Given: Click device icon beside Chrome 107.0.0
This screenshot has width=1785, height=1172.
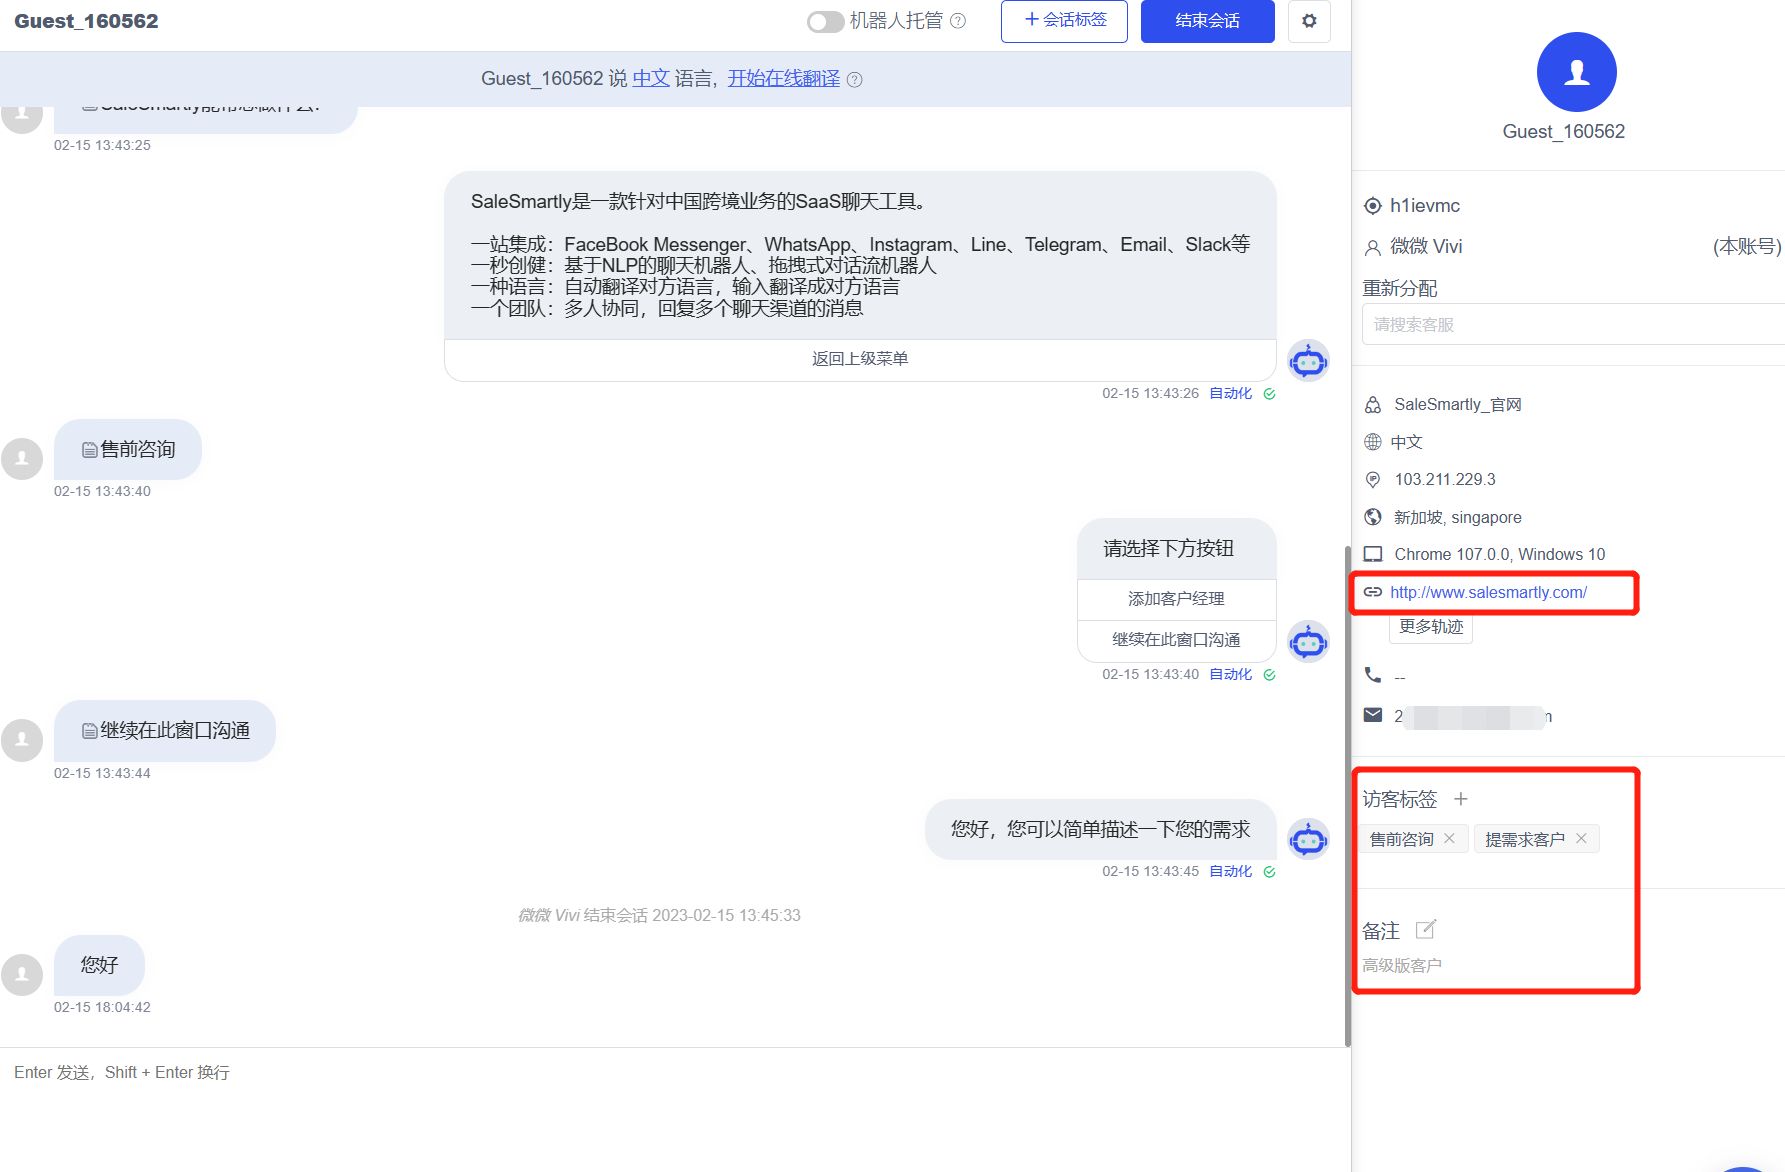Looking at the screenshot, I should [x=1373, y=554].
